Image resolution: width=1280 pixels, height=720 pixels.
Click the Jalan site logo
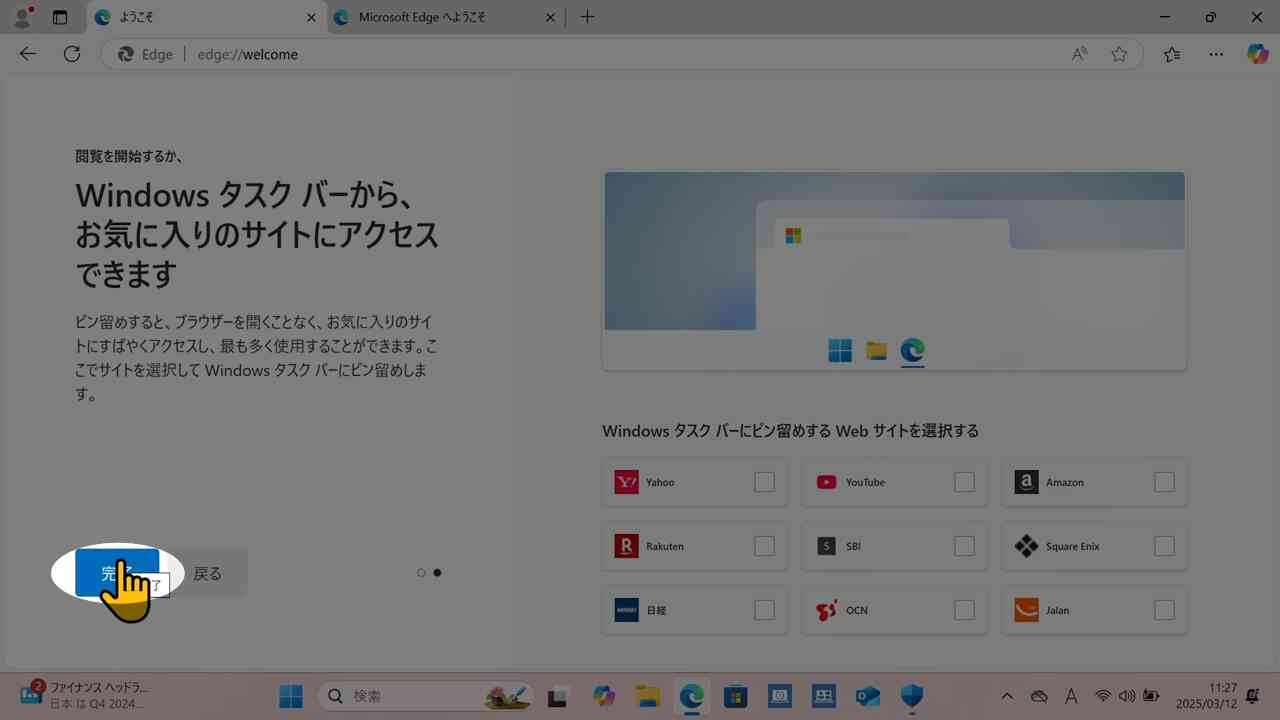click(1026, 610)
